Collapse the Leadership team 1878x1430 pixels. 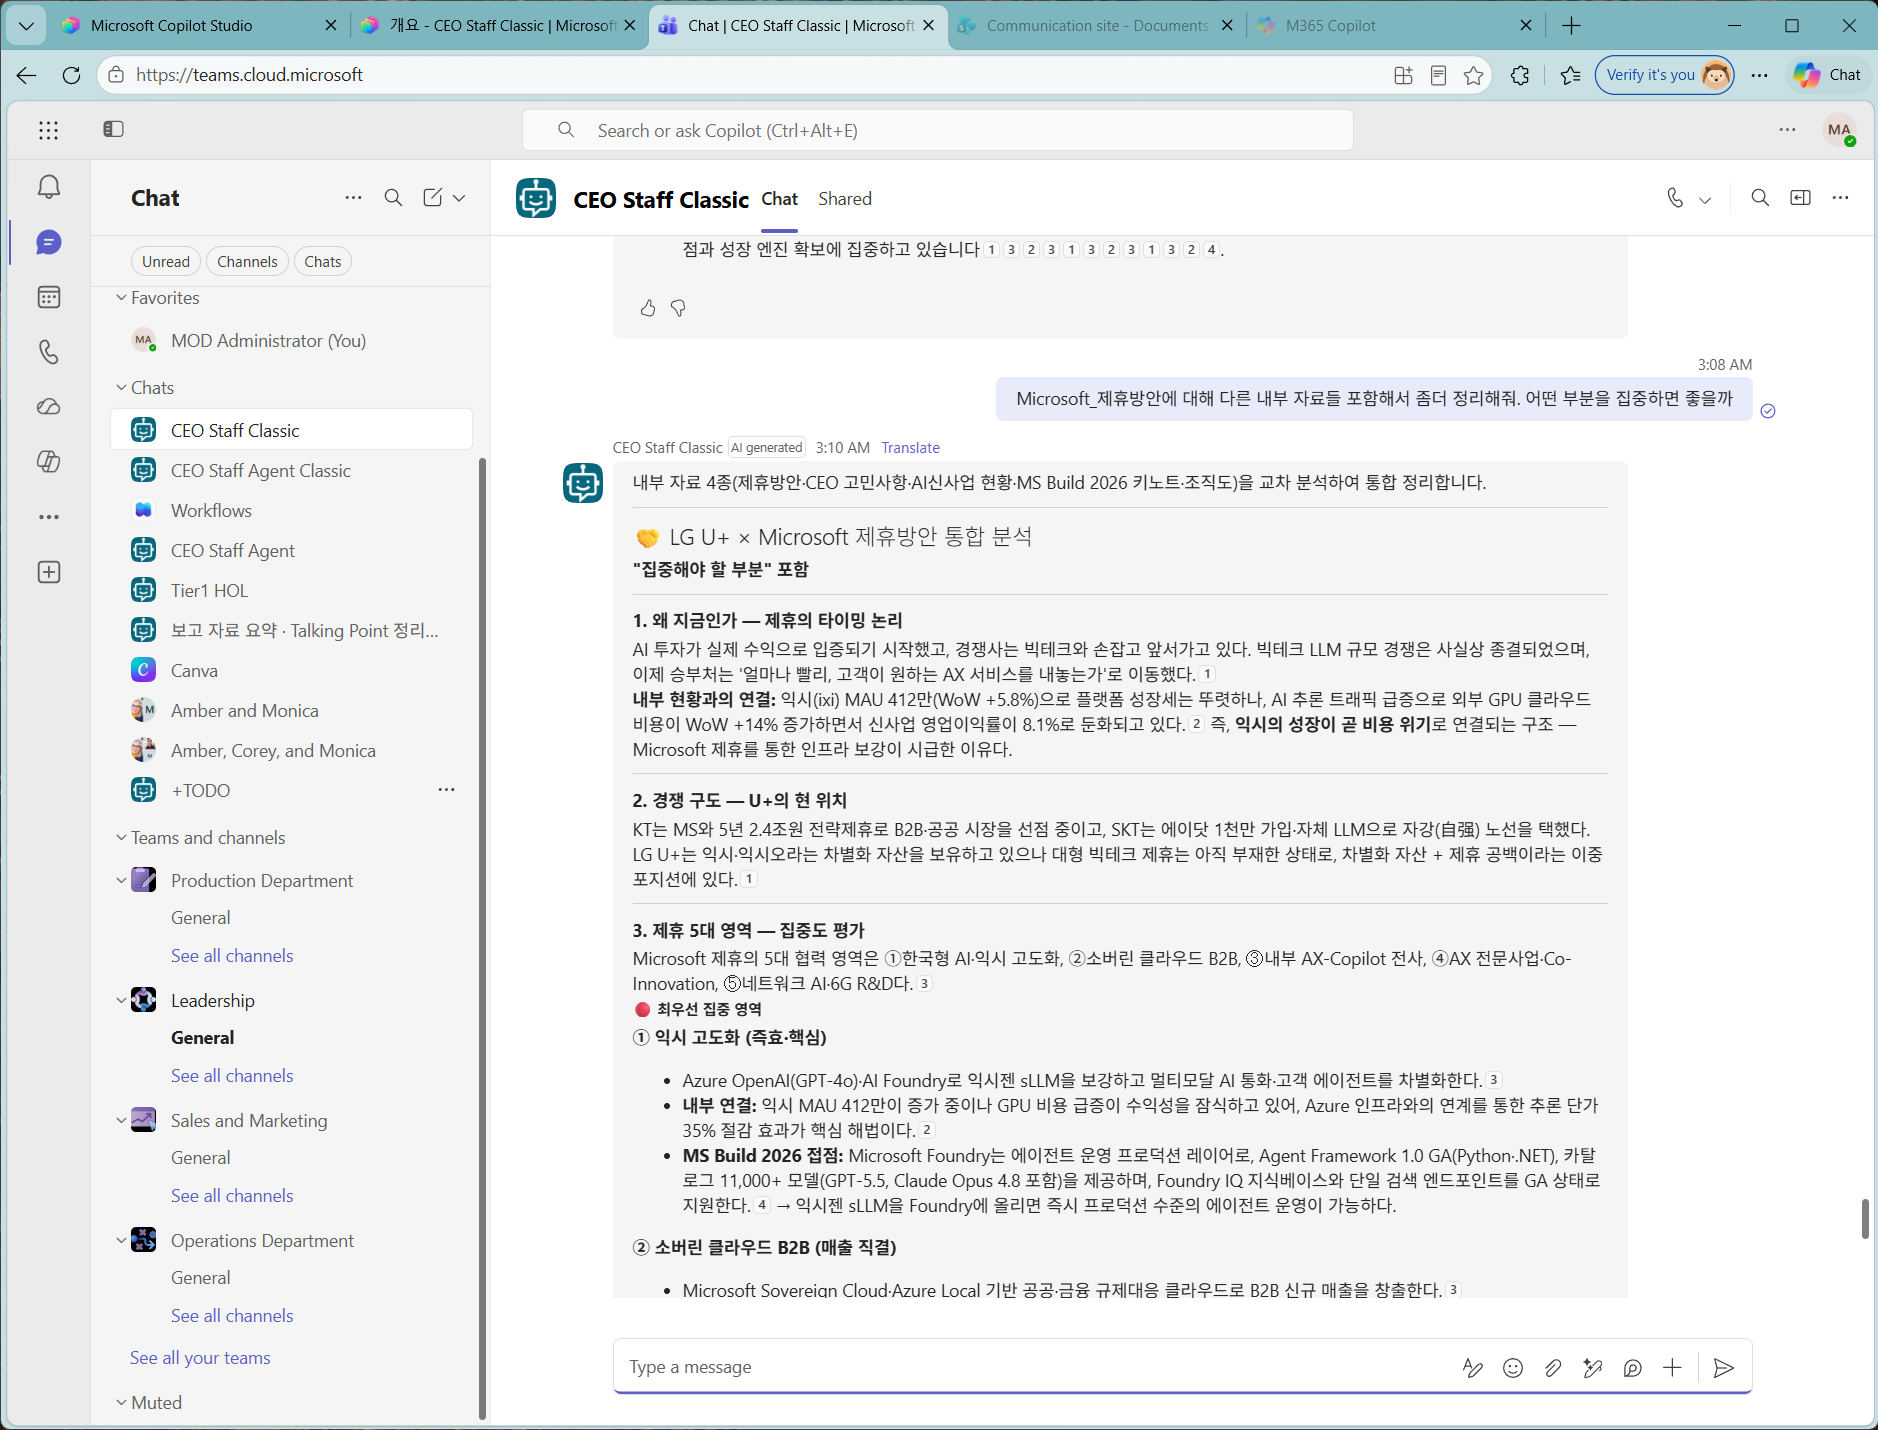coord(121,1001)
